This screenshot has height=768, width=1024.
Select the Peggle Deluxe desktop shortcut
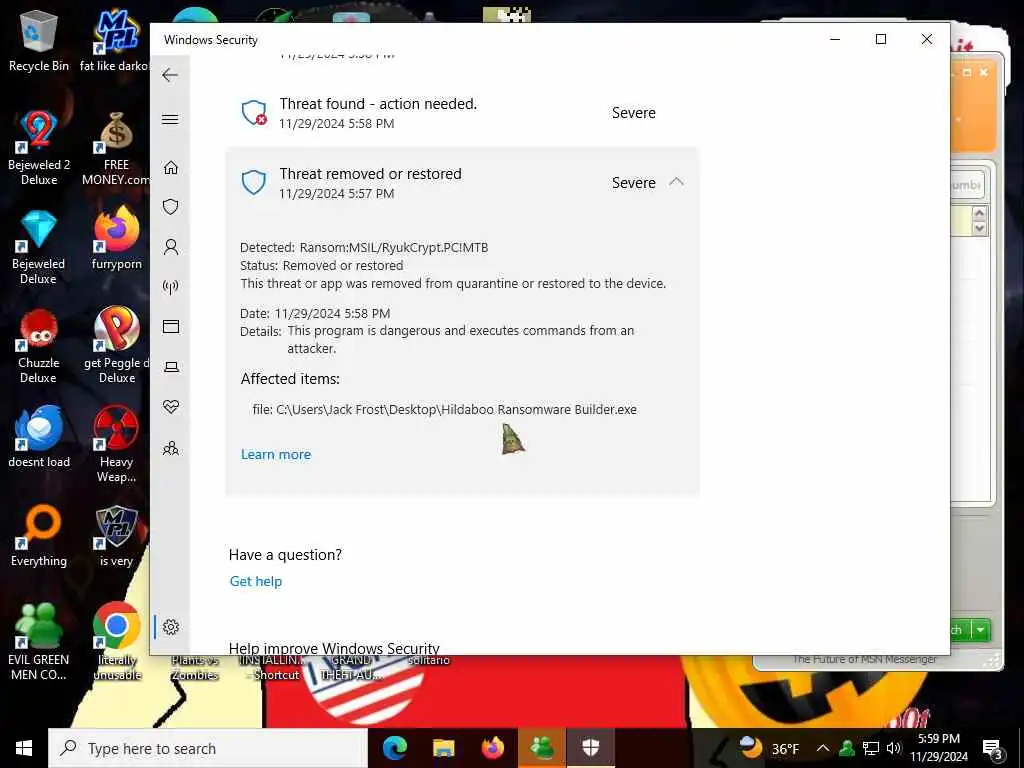tap(116, 346)
